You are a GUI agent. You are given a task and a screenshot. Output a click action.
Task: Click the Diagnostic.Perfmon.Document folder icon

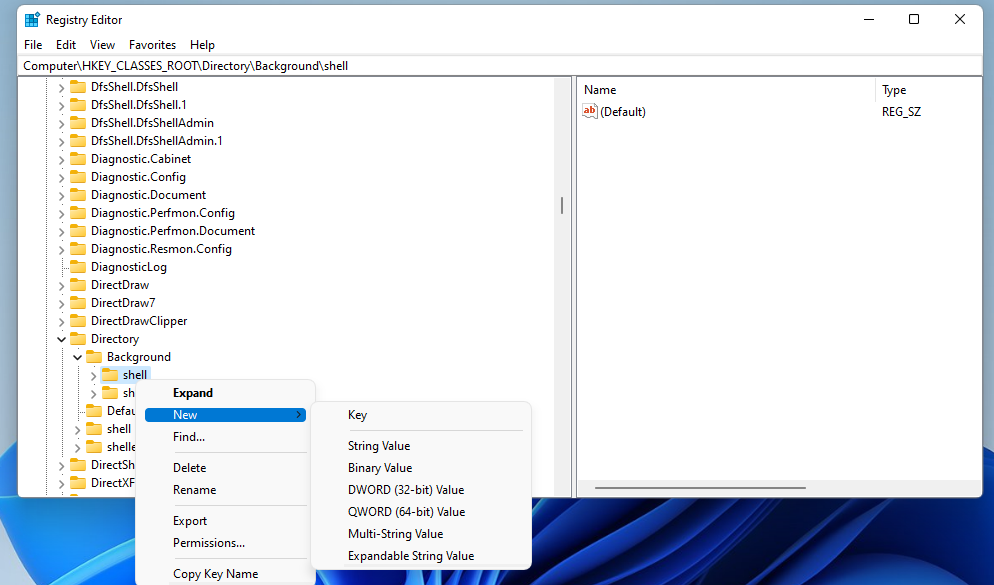coord(78,230)
